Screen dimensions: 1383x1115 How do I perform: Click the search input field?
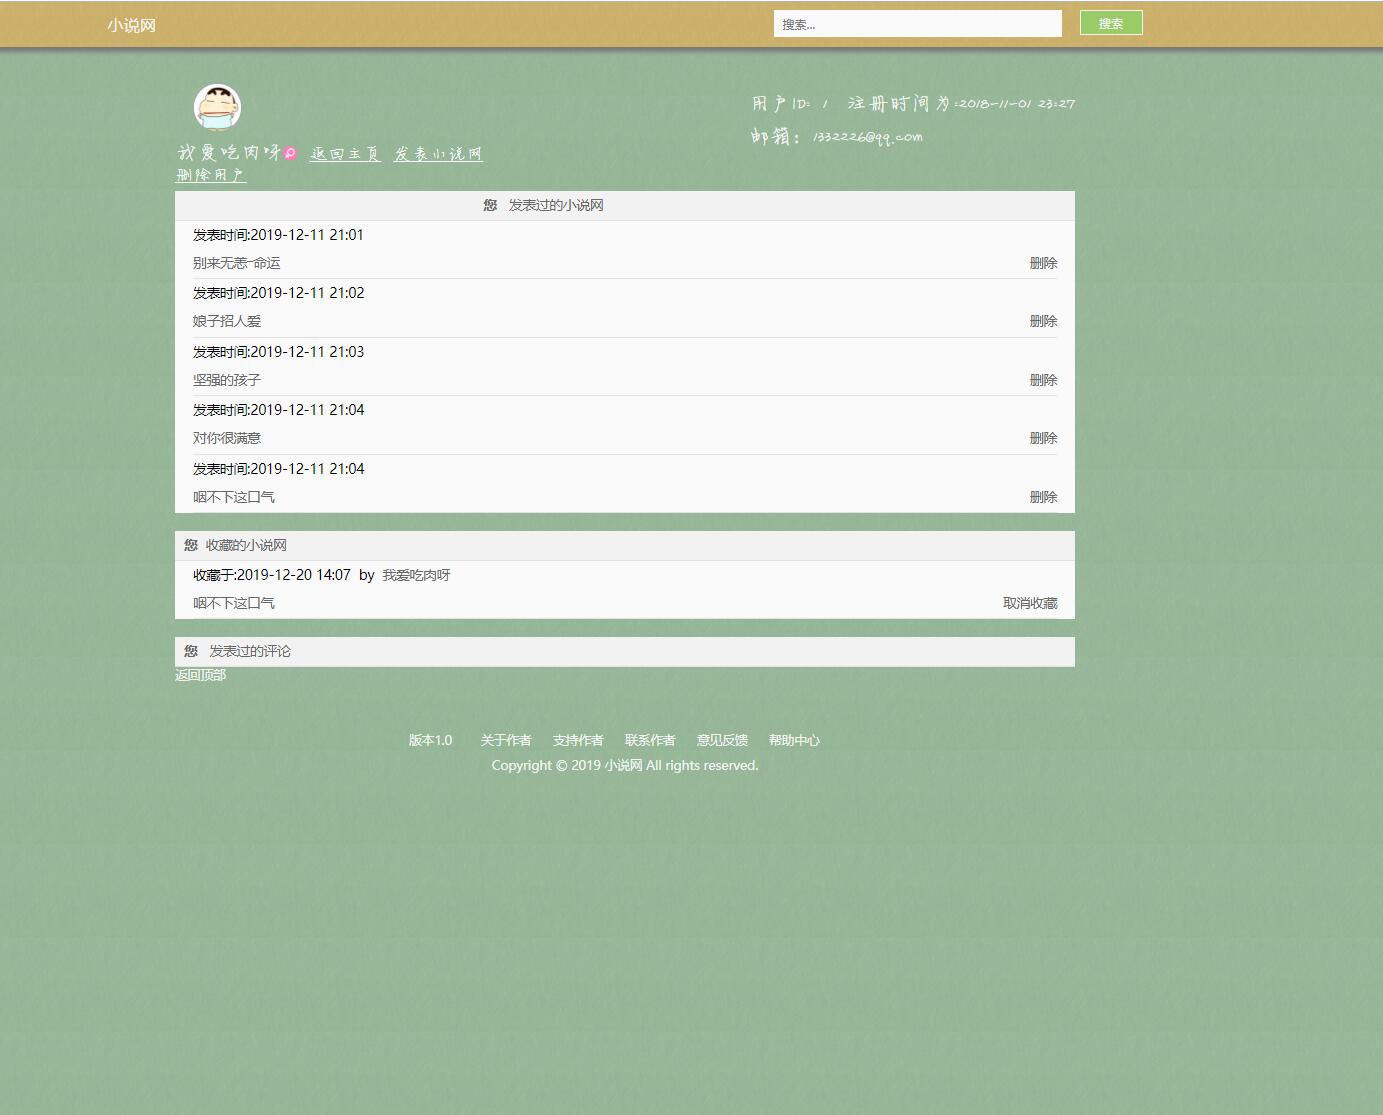[917, 23]
